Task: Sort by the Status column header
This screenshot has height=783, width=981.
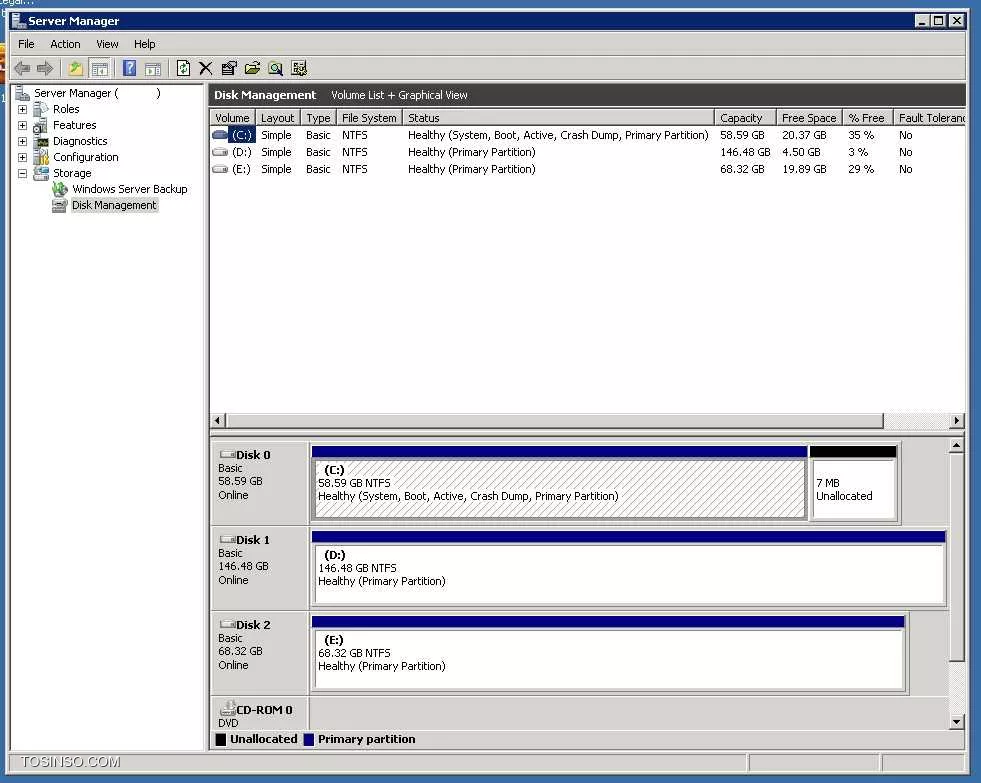Action: click(x=558, y=118)
